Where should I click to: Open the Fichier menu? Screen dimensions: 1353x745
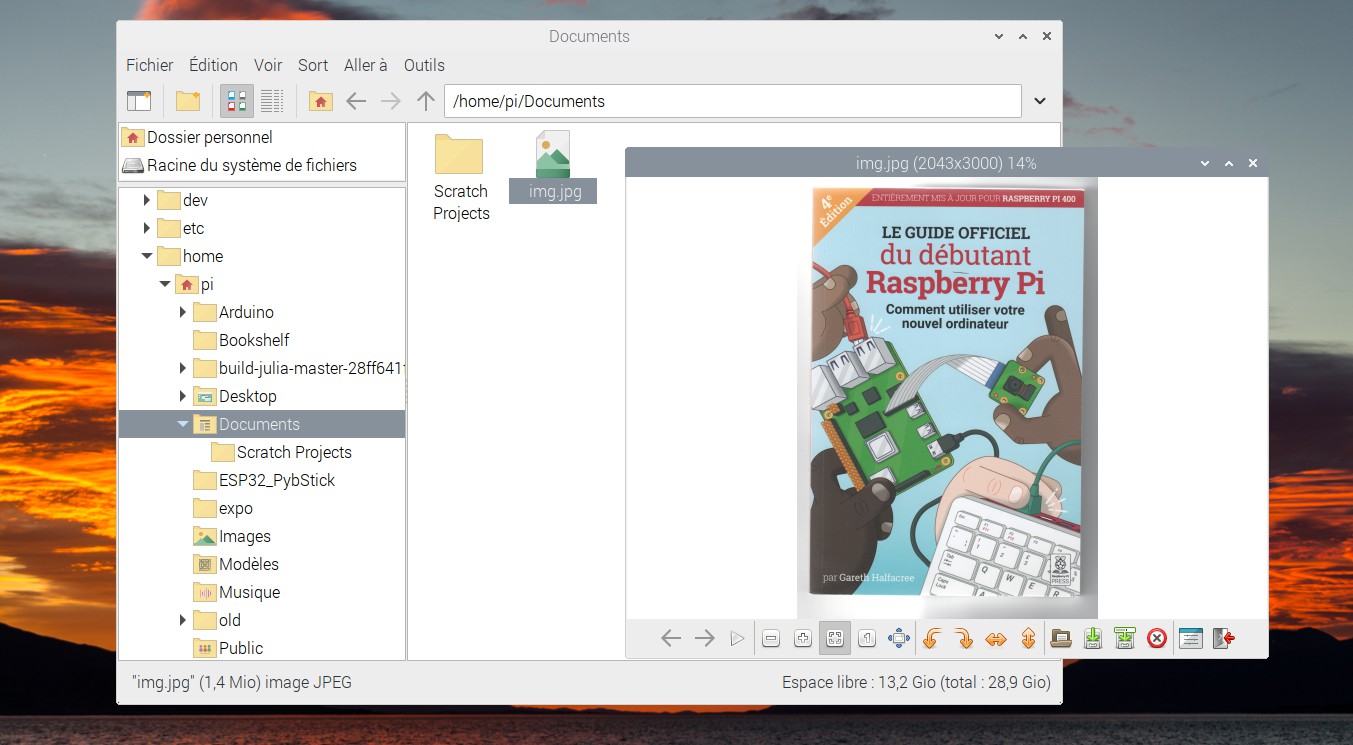150,65
